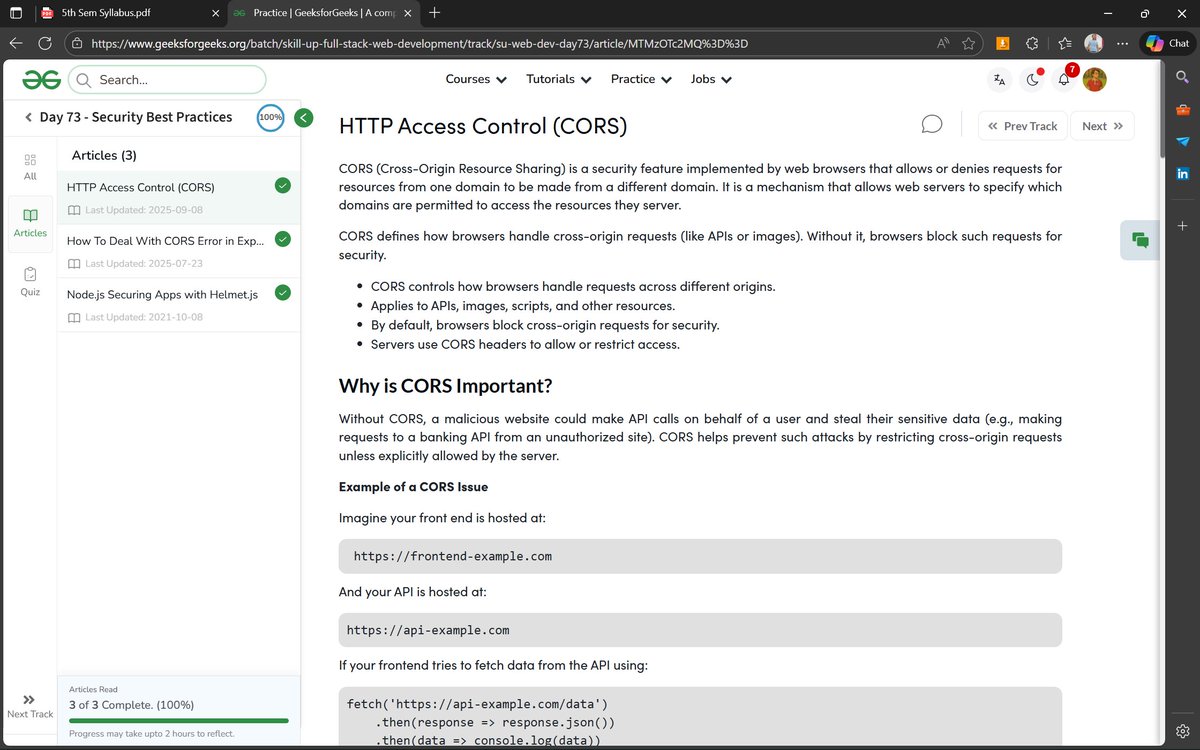Open your profile avatar menu

pos(1094,79)
